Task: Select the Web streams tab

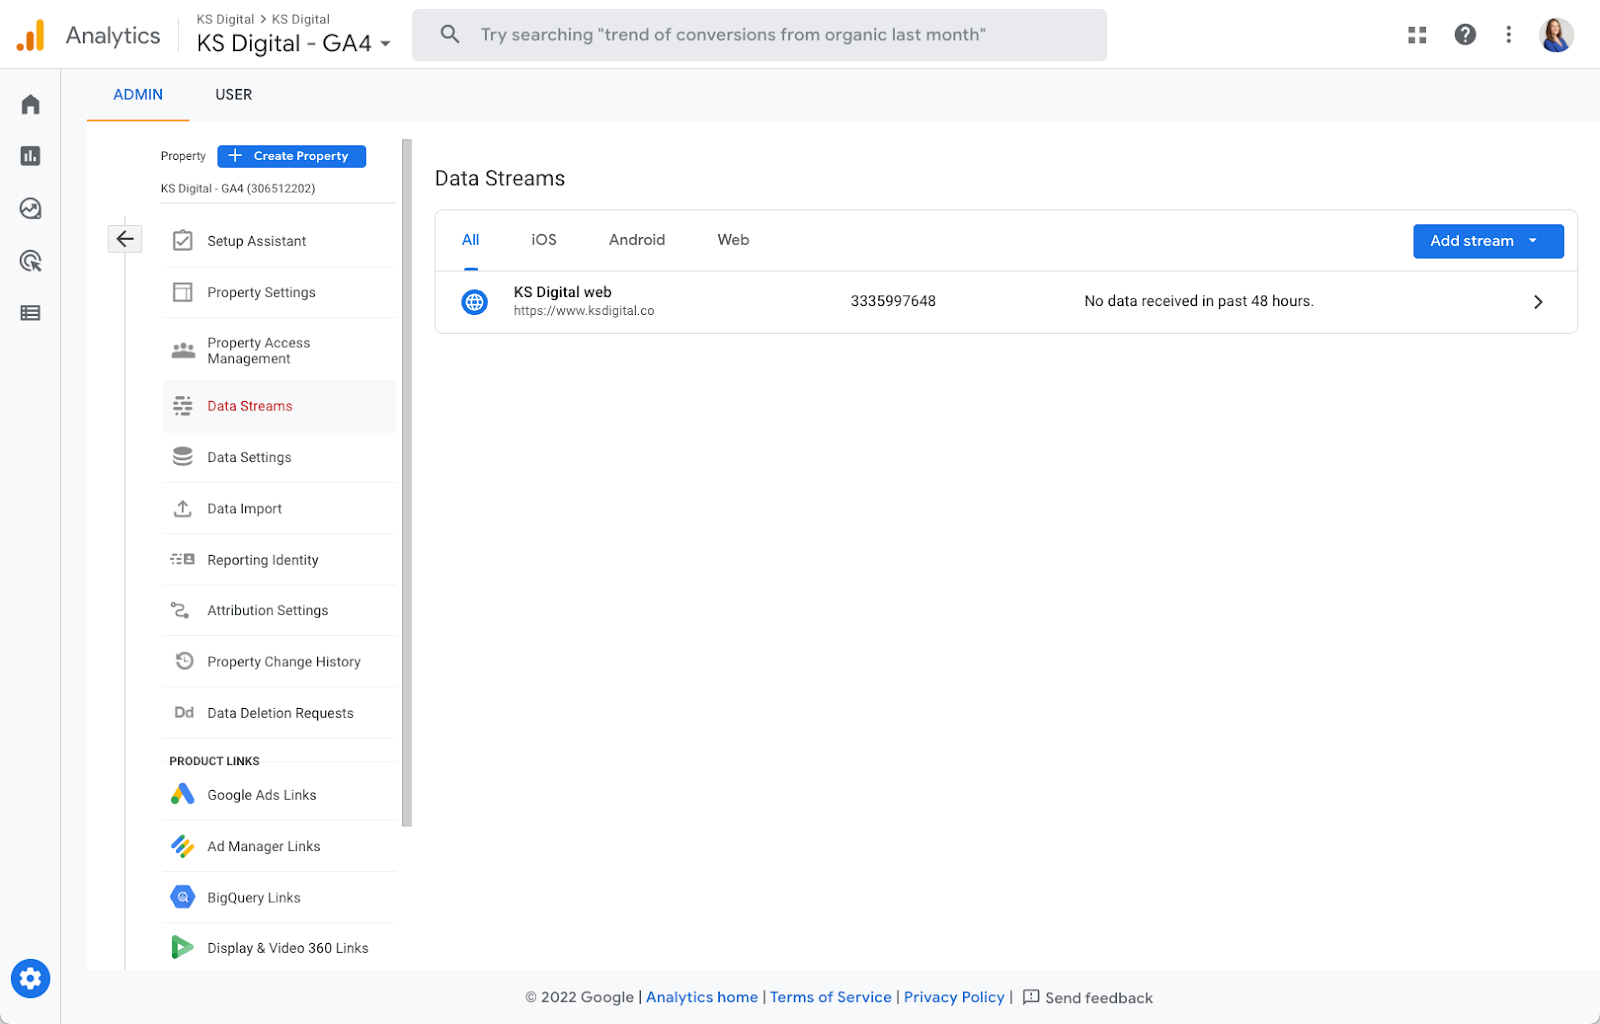Action: point(733,240)
